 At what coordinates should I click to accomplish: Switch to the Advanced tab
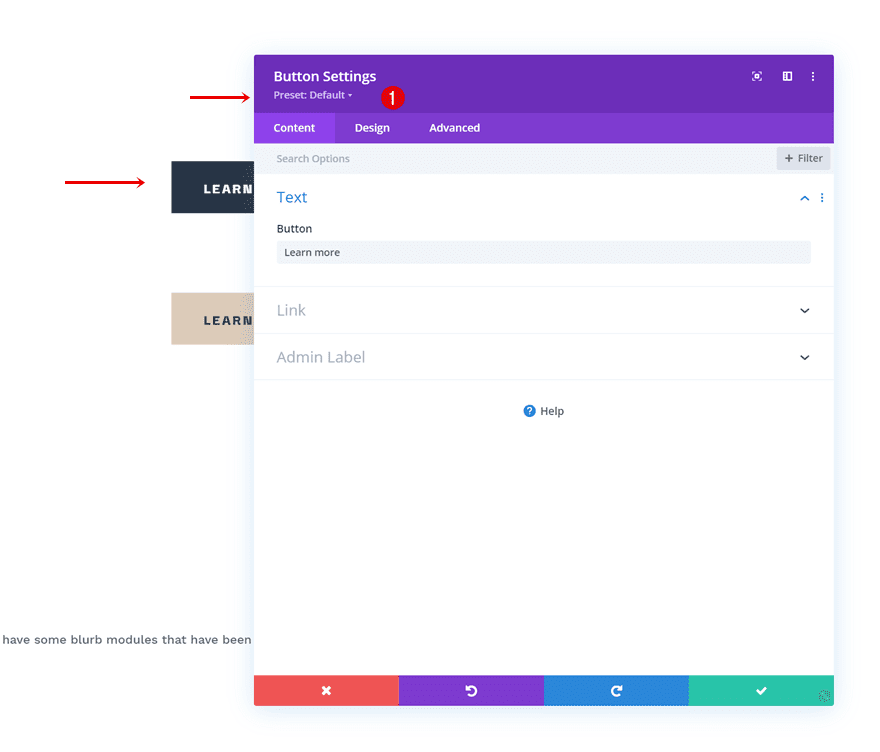coord(454,127)
